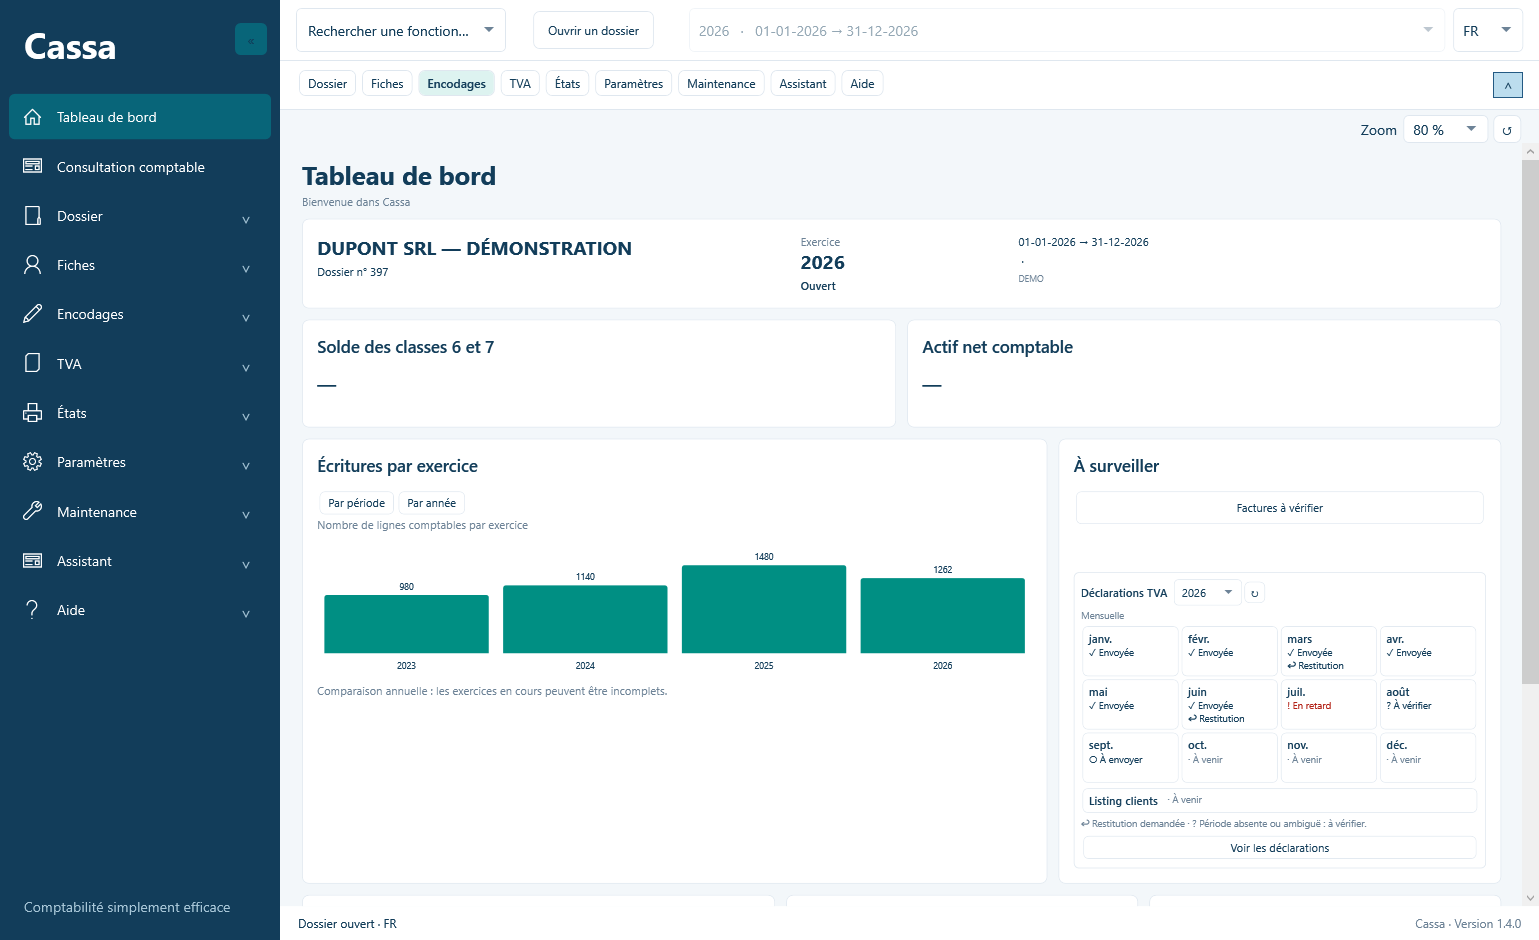Click the Consultation comptable sidebar icon
The image size is (1539, 940).
(33, 166)
